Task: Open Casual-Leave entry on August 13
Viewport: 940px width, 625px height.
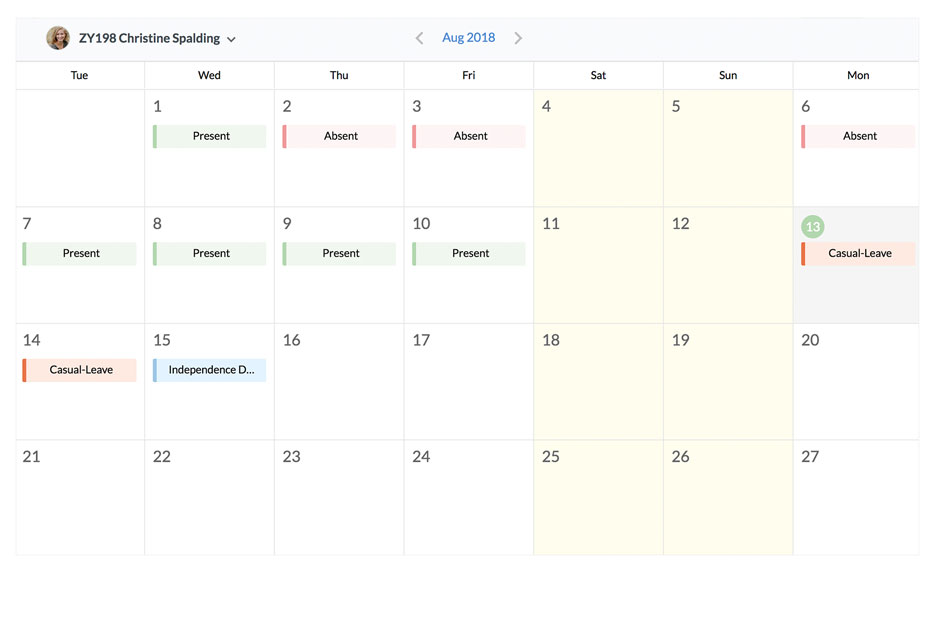Action: [x=858, y=253]
